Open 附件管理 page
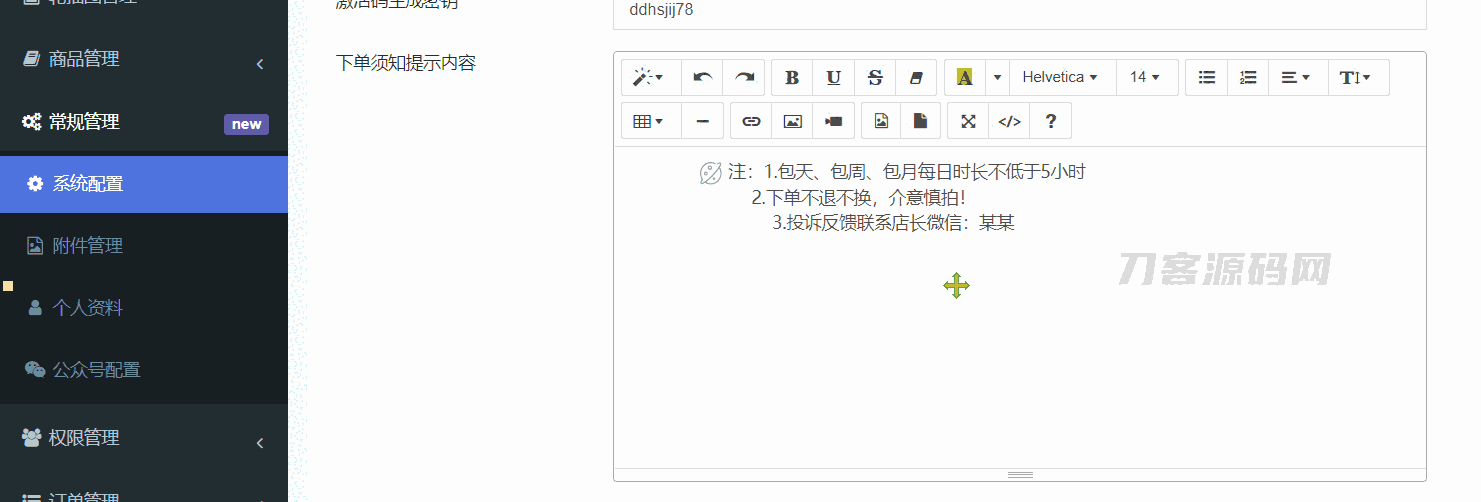Screen dimensions: 1481x502 [x=144, y=246]
